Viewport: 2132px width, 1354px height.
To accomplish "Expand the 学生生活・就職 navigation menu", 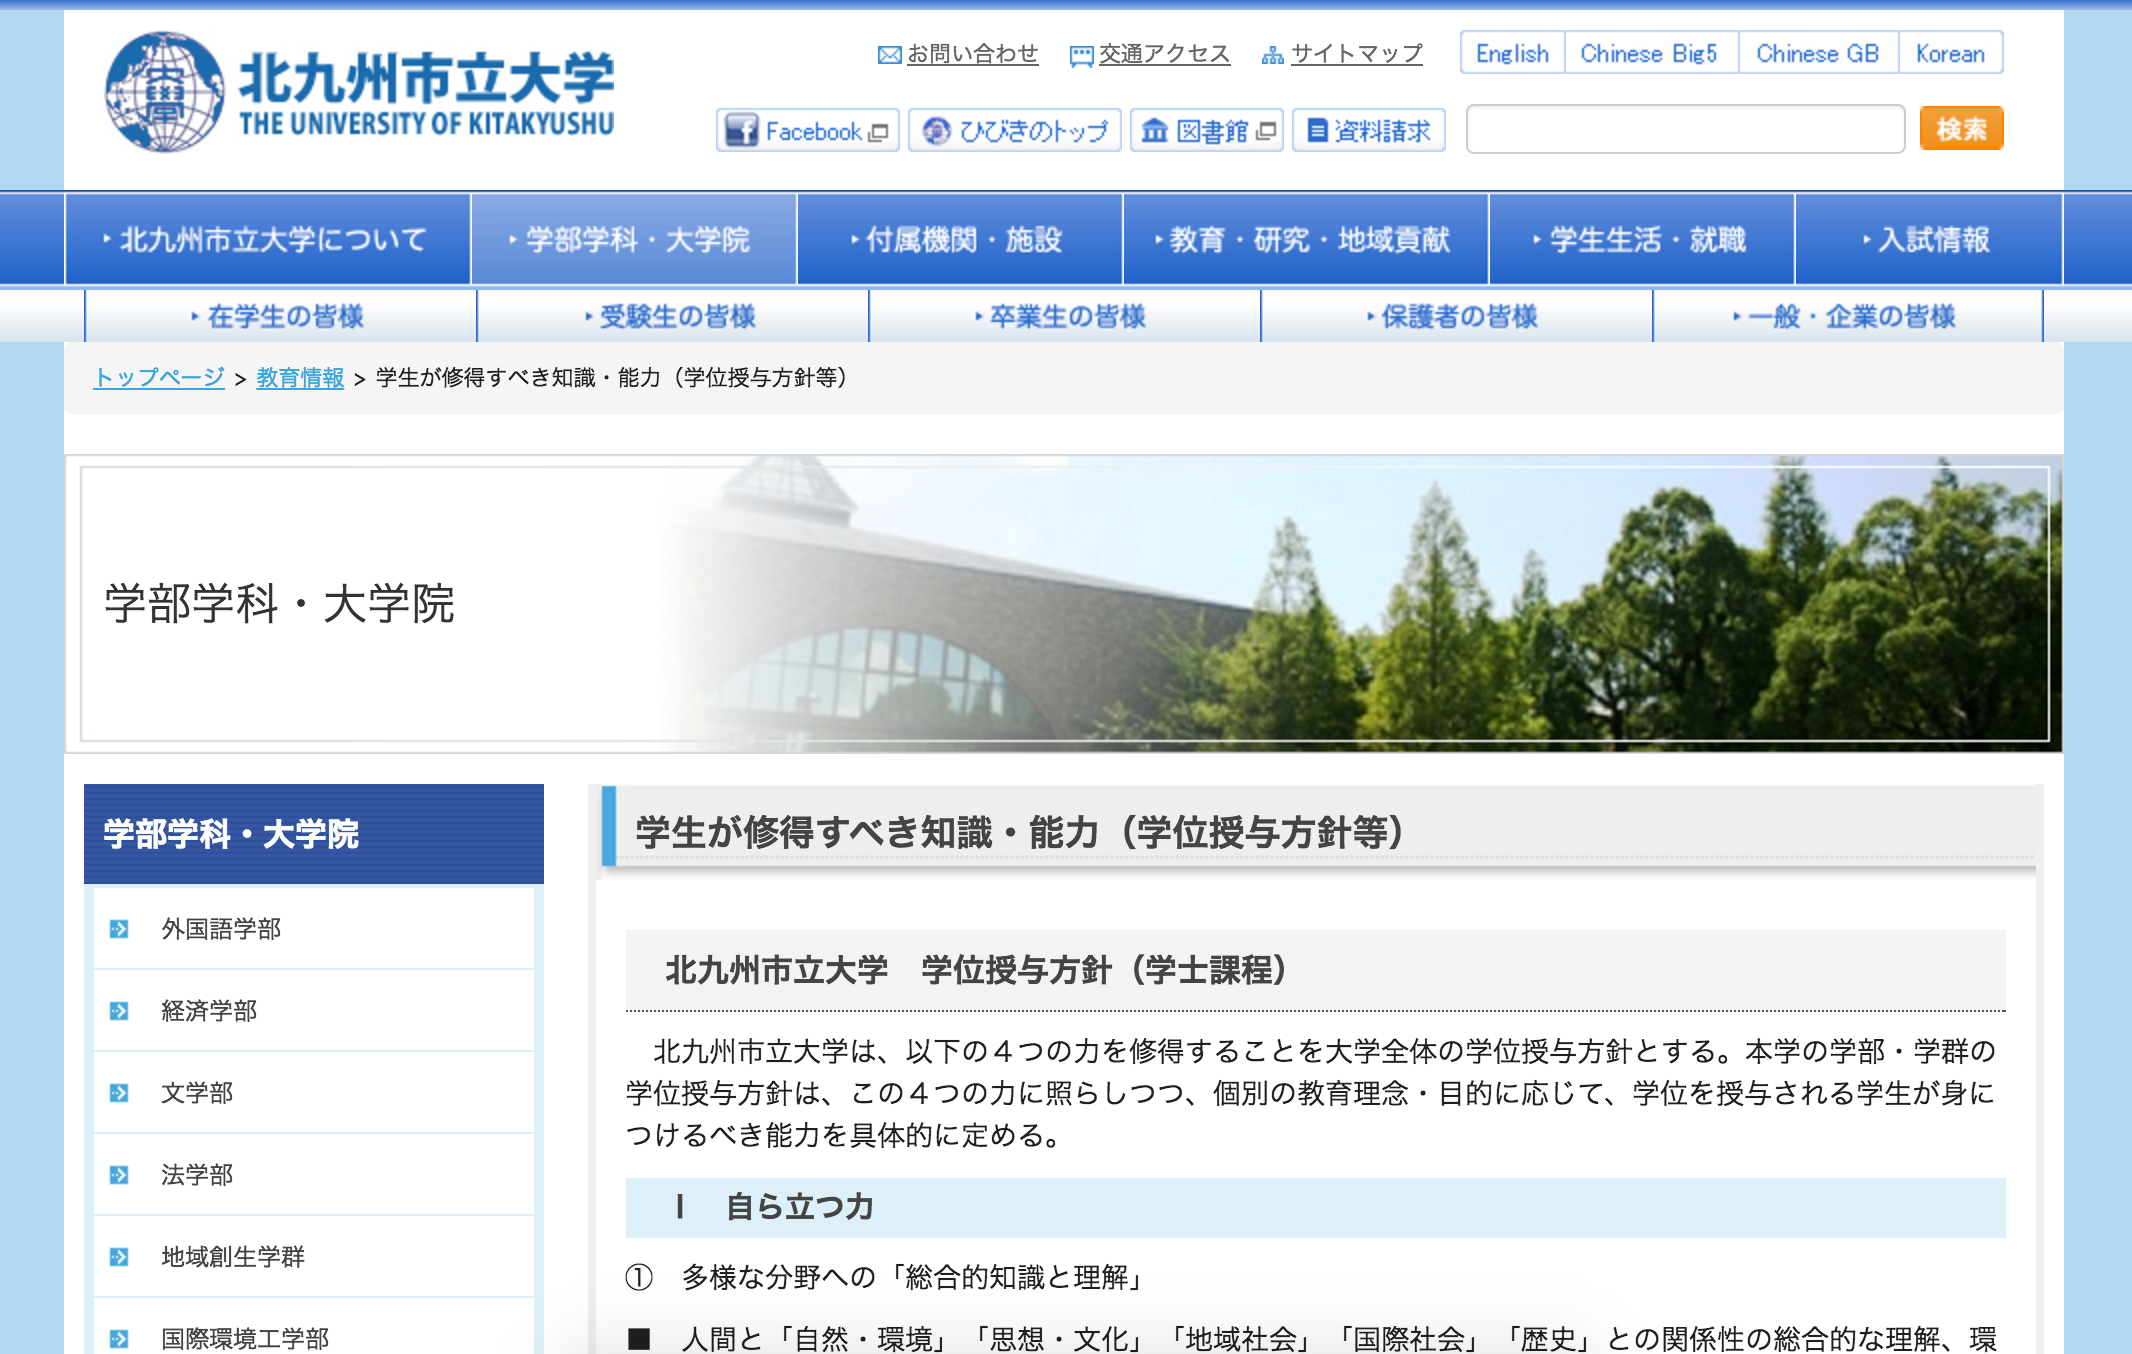I will [x=1641, y=240].
